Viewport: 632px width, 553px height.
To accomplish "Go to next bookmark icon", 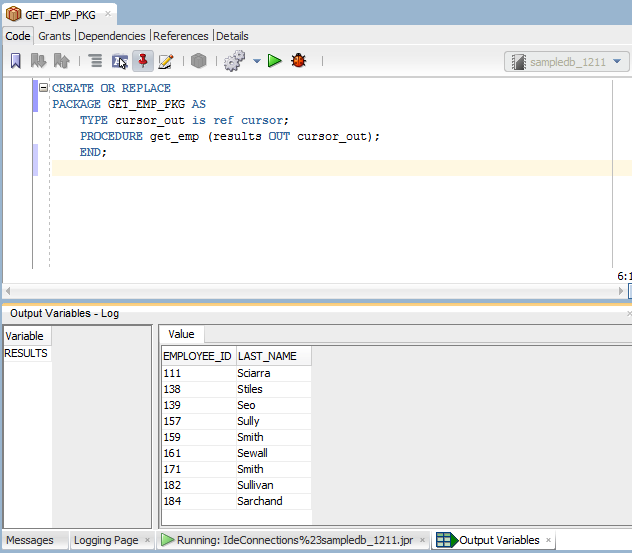I will 38,61.
